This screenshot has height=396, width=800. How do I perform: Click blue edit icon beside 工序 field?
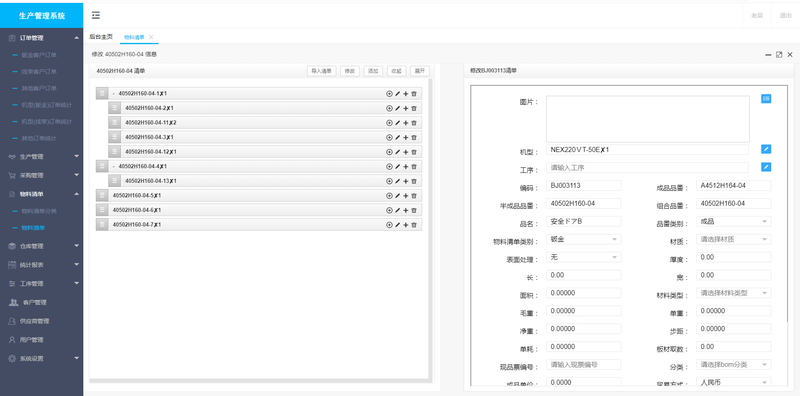(766, 167)
